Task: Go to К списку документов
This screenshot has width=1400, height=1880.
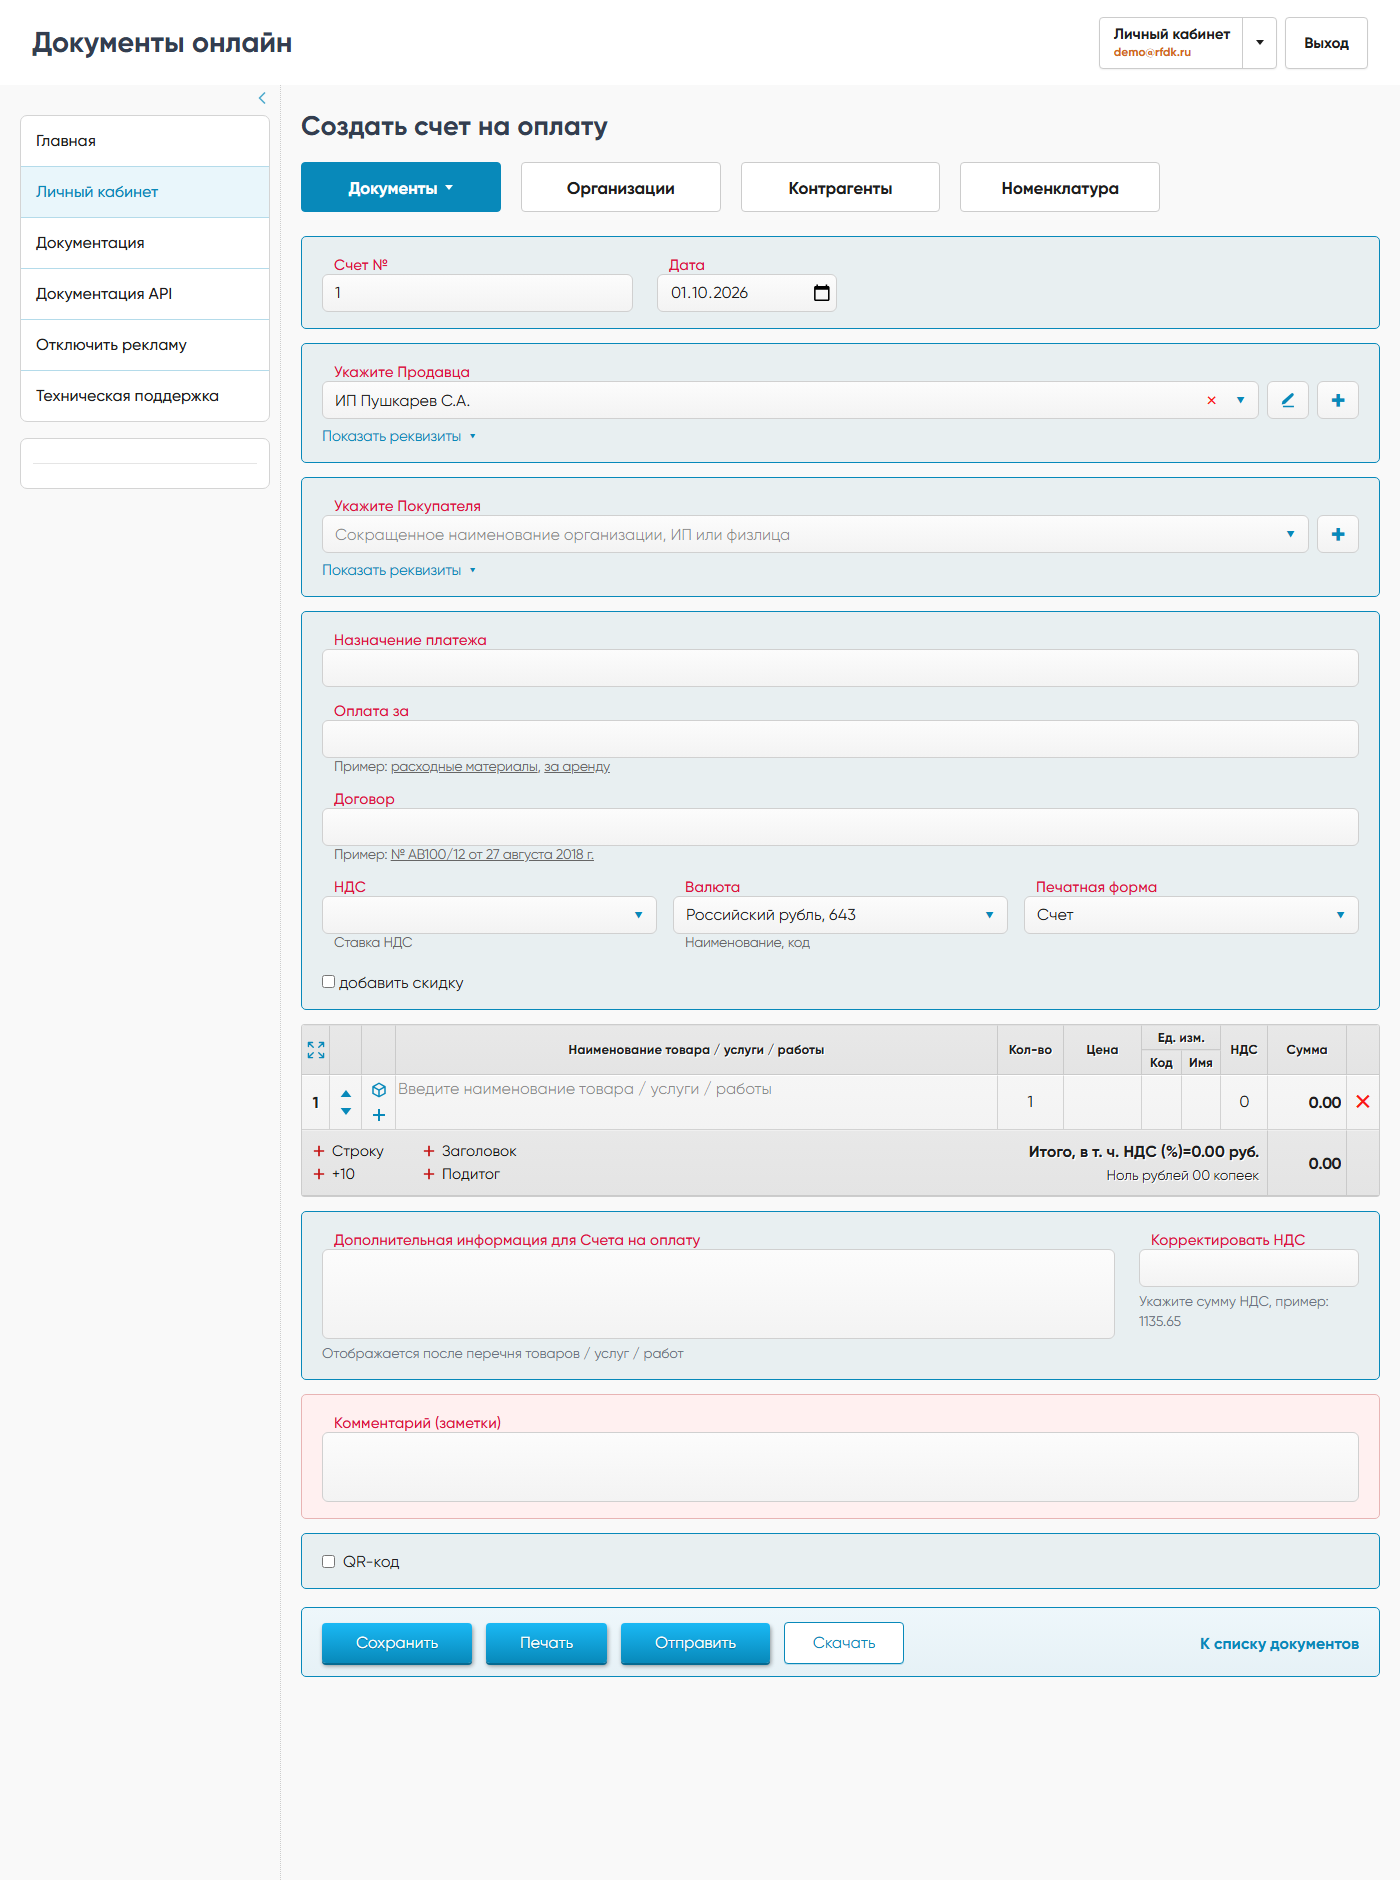Action: coord(1279,1643)
